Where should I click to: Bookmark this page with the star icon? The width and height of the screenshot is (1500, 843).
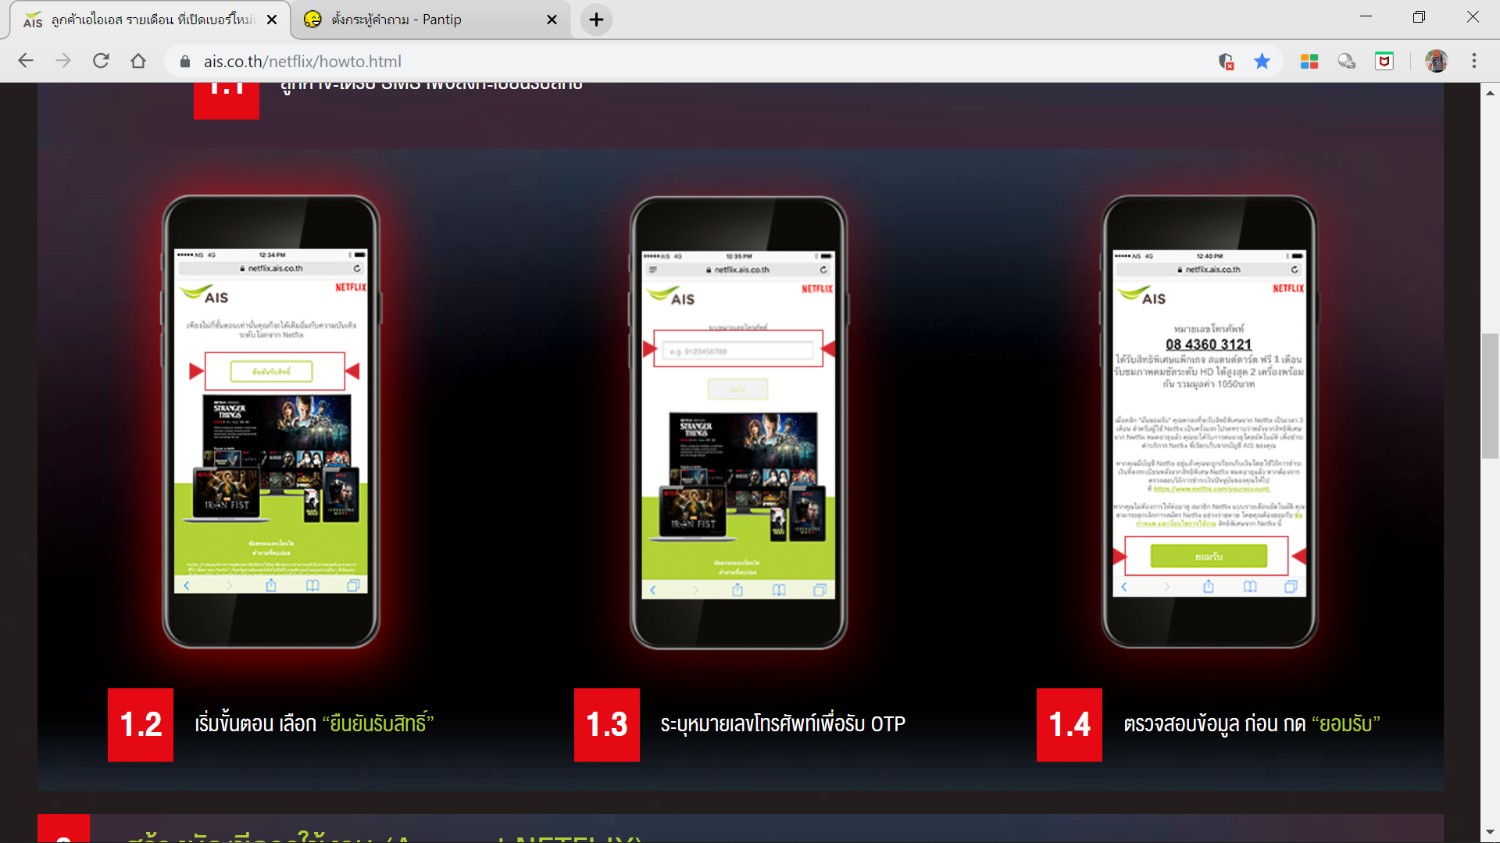click(1262, 61)
